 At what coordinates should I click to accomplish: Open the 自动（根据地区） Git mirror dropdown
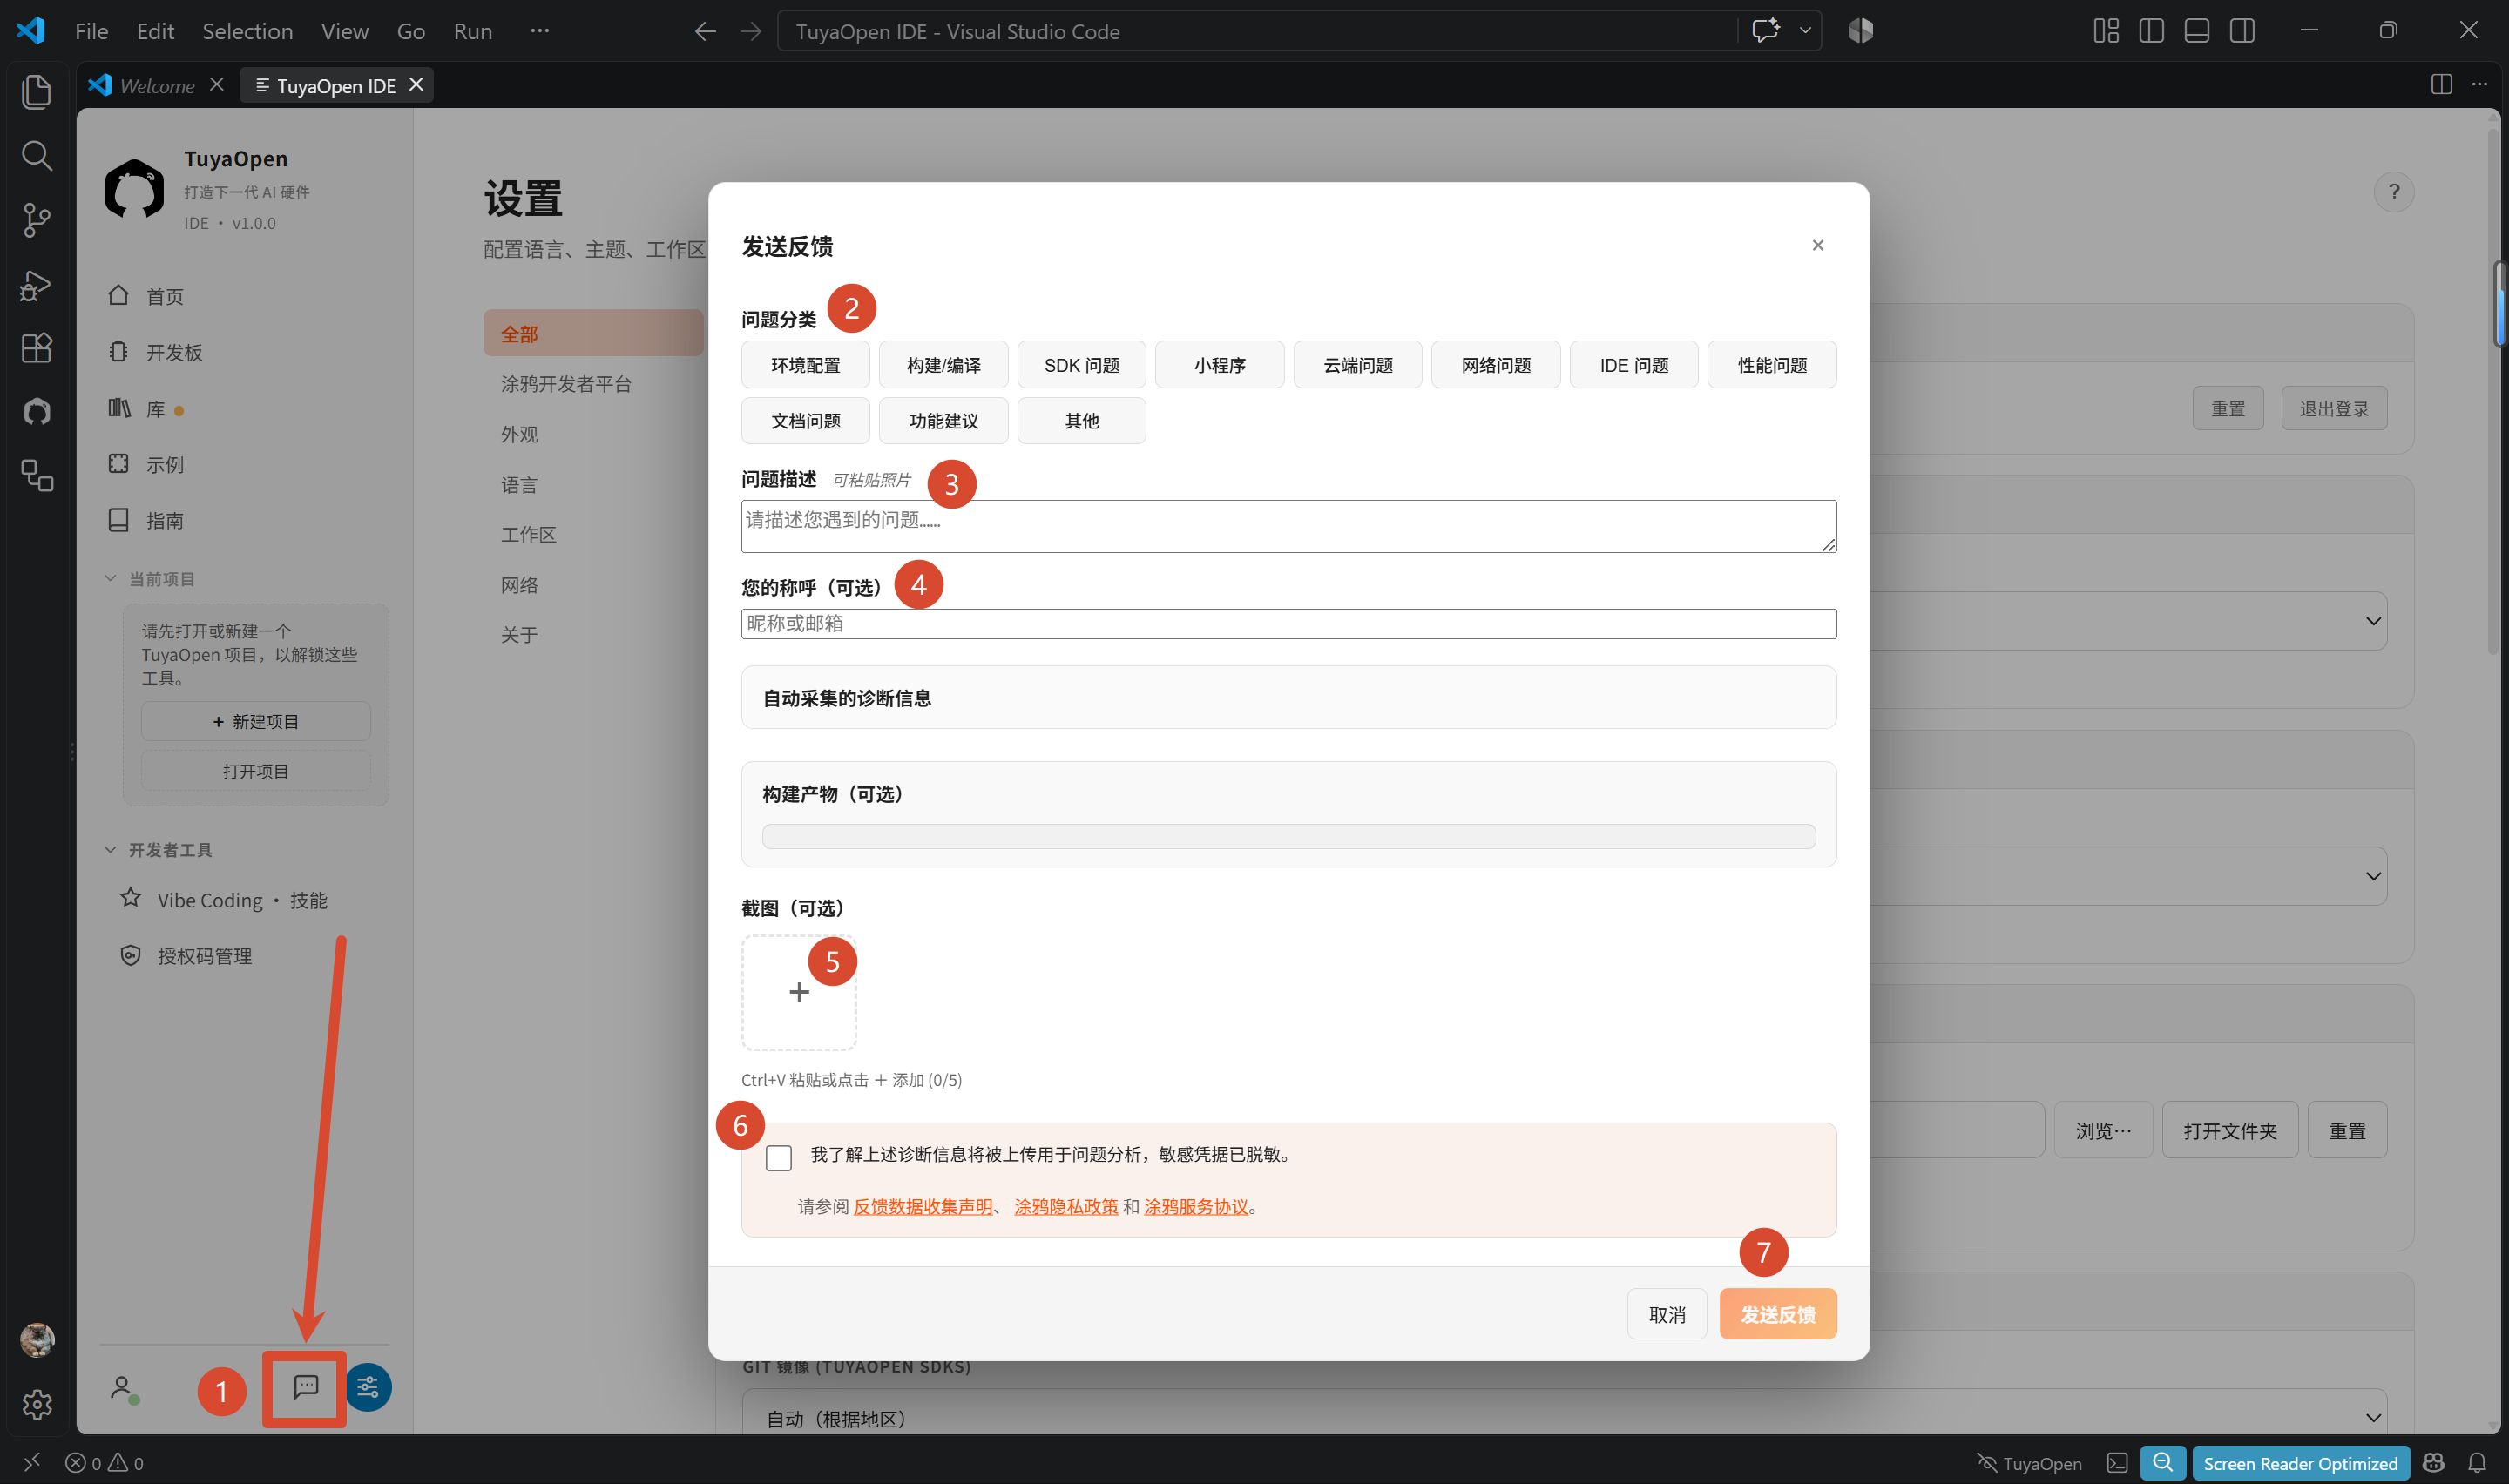tap(1564, 1417)
